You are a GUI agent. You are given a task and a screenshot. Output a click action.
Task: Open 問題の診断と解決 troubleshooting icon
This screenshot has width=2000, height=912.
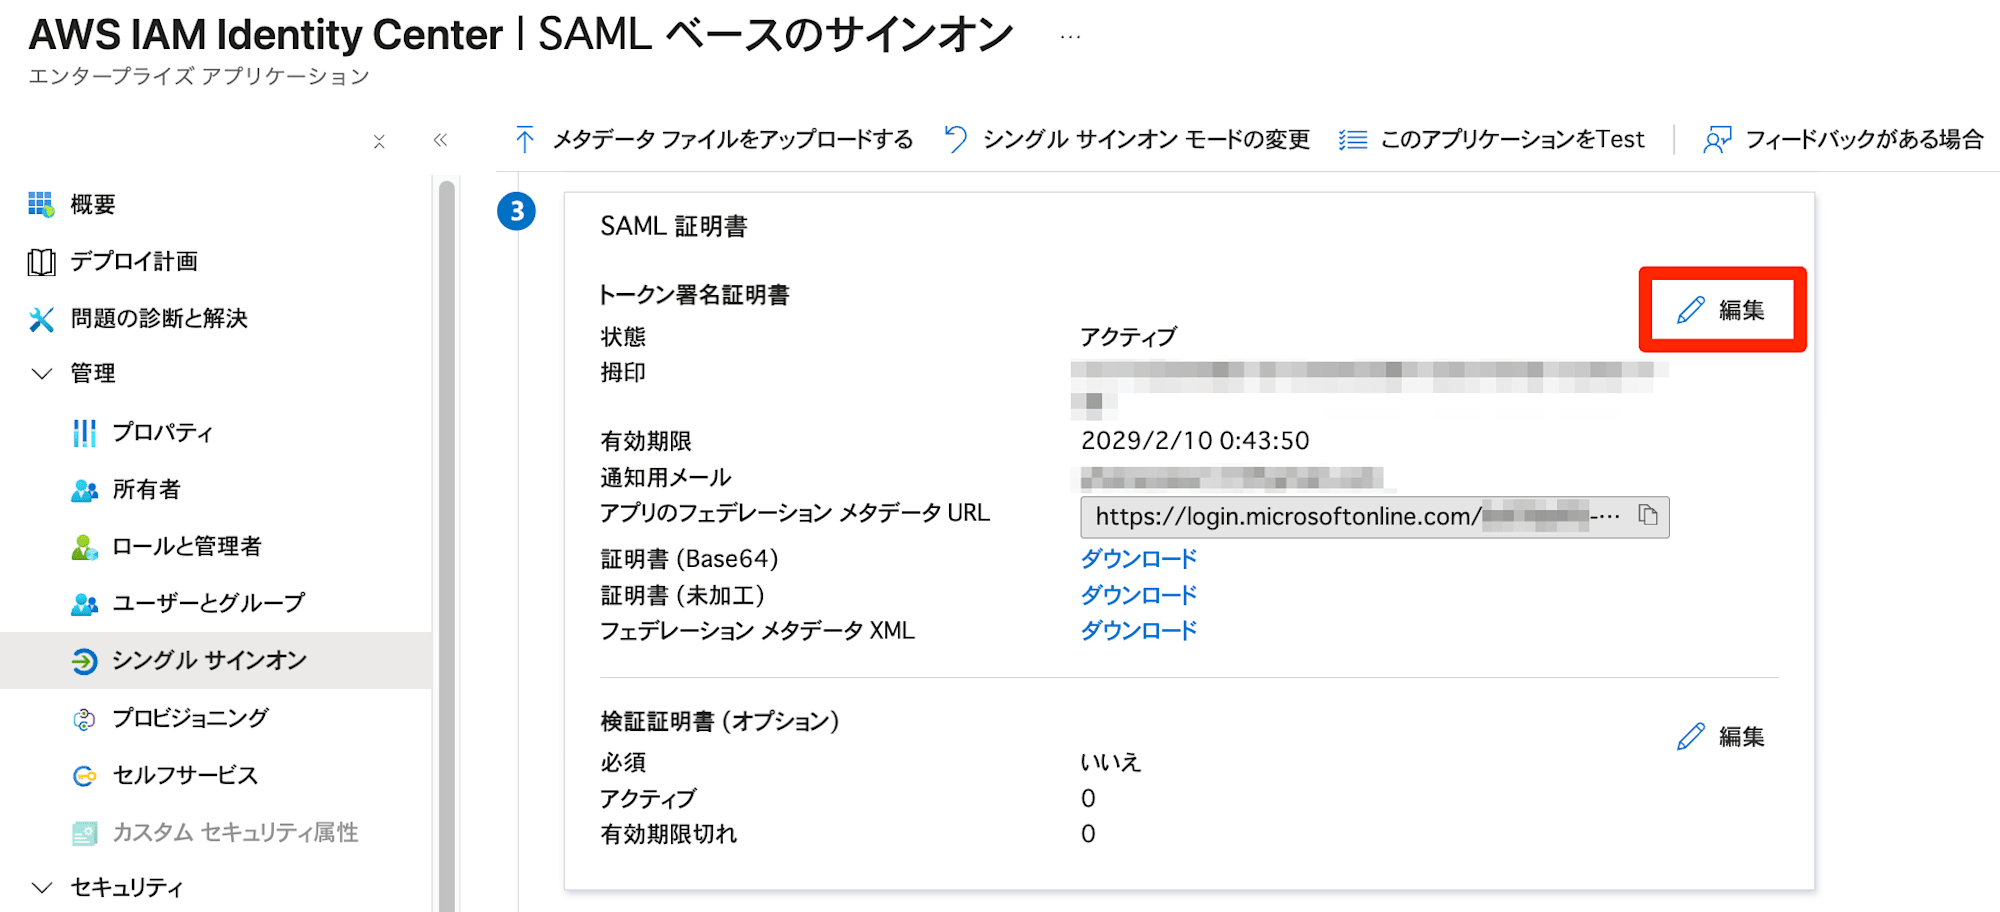click(39, 318)
